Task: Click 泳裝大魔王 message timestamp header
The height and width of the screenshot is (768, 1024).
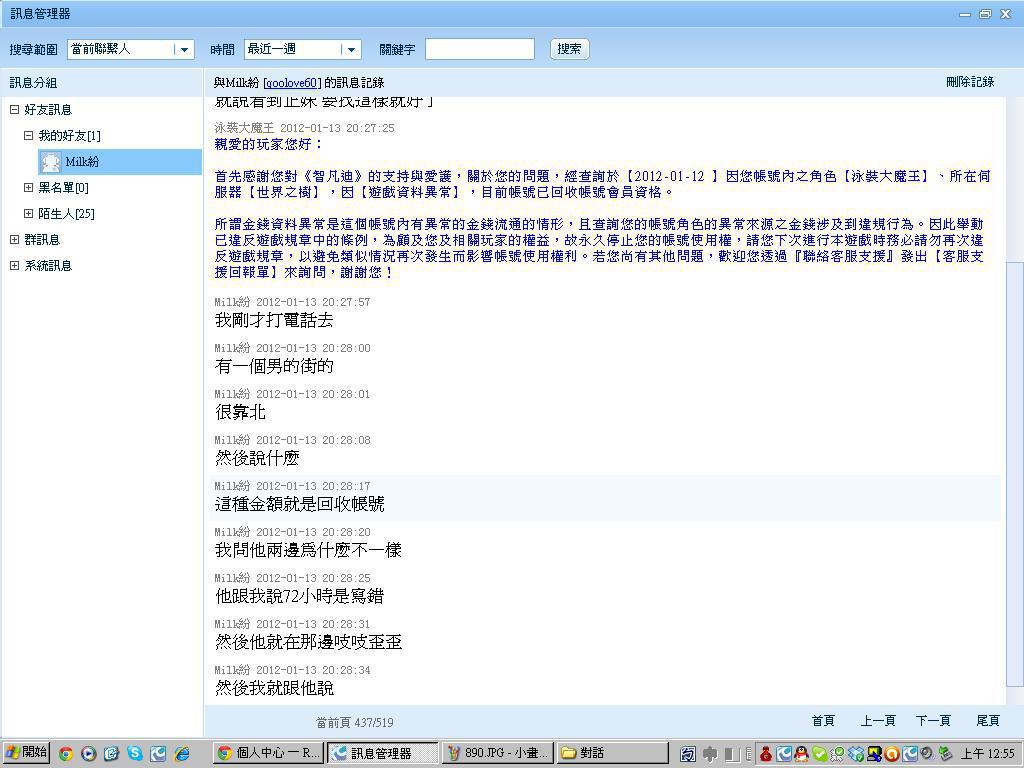Action: click(305, 128)
